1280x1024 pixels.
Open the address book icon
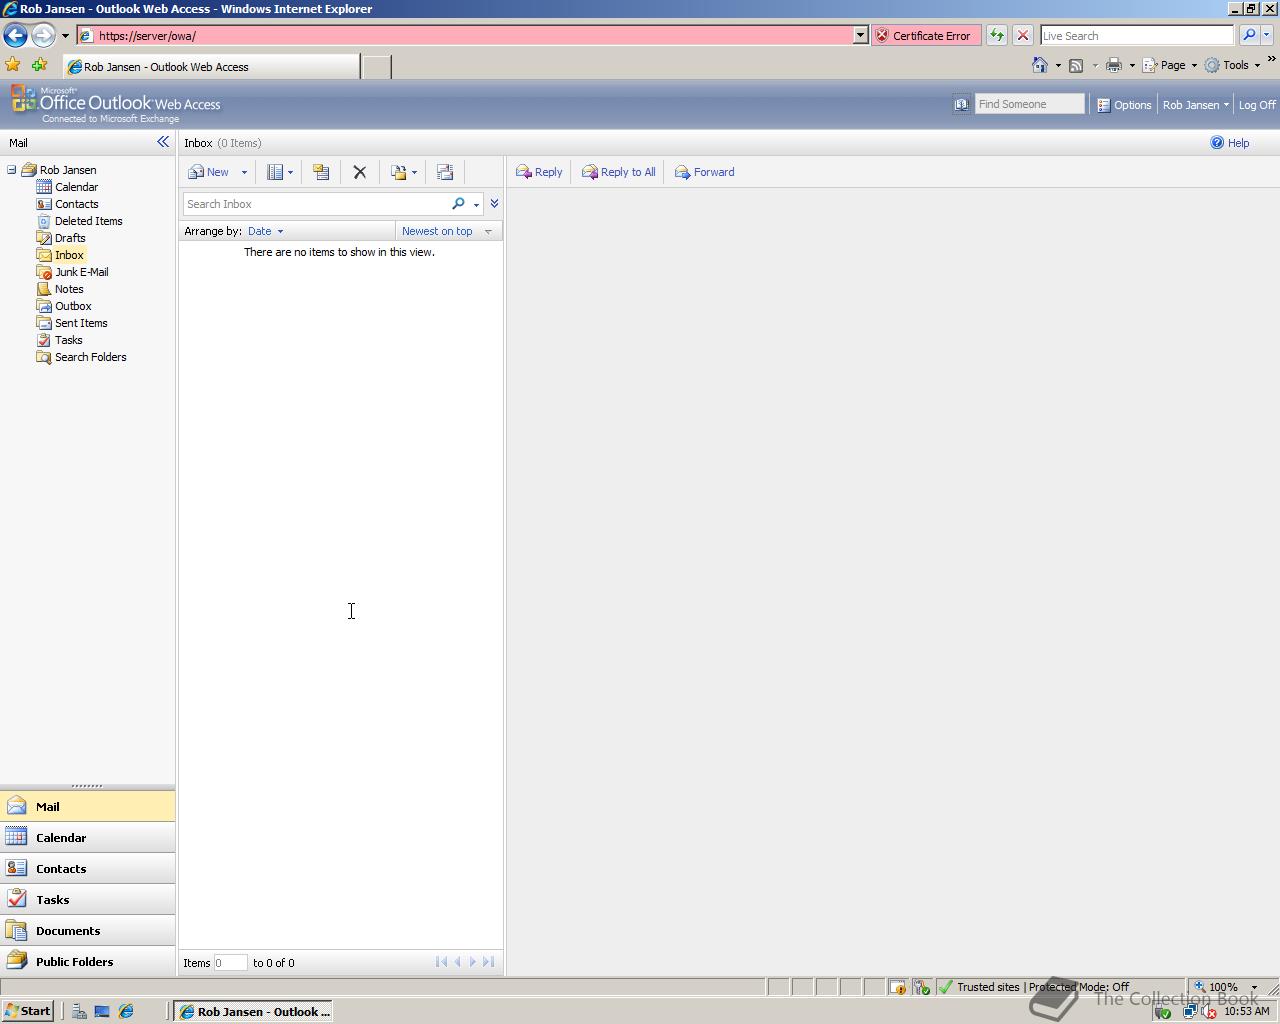point(961,104)
